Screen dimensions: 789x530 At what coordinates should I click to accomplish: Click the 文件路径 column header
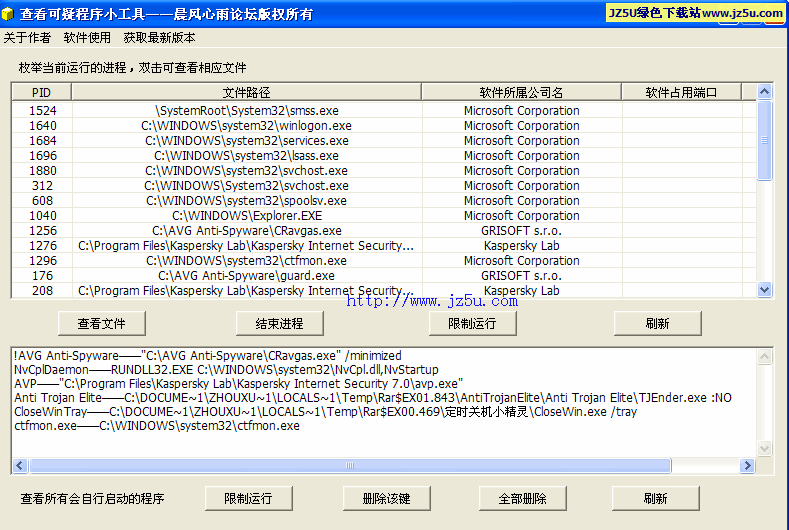246,92
